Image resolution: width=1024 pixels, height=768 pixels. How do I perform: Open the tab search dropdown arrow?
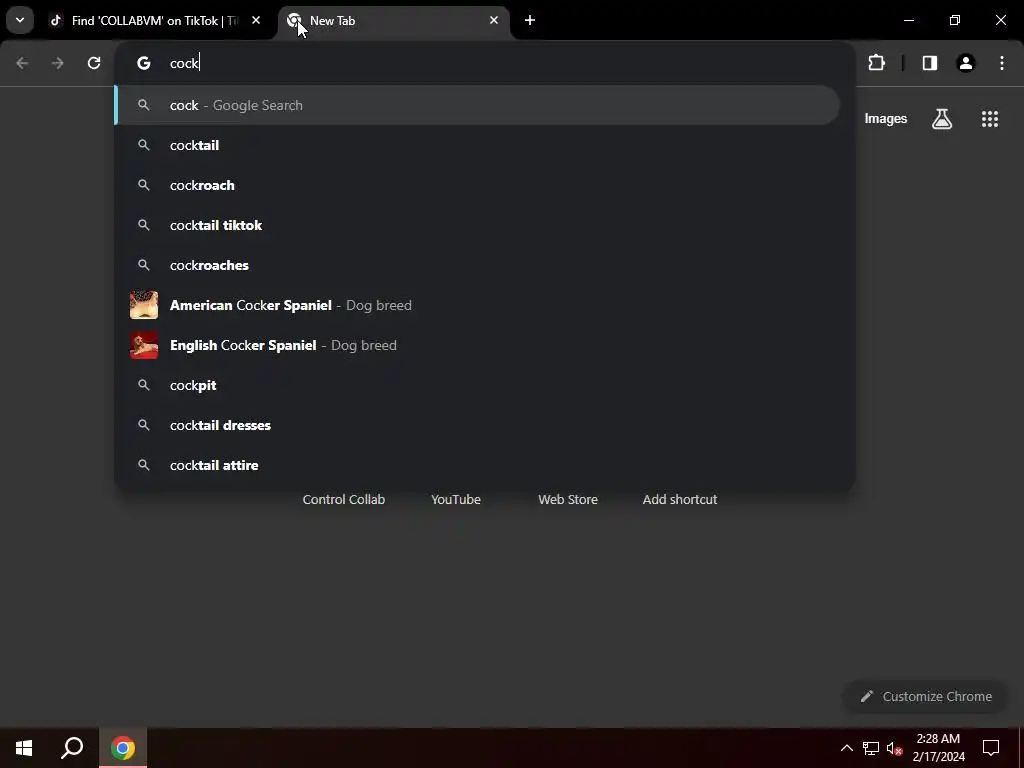pos(20,20)
